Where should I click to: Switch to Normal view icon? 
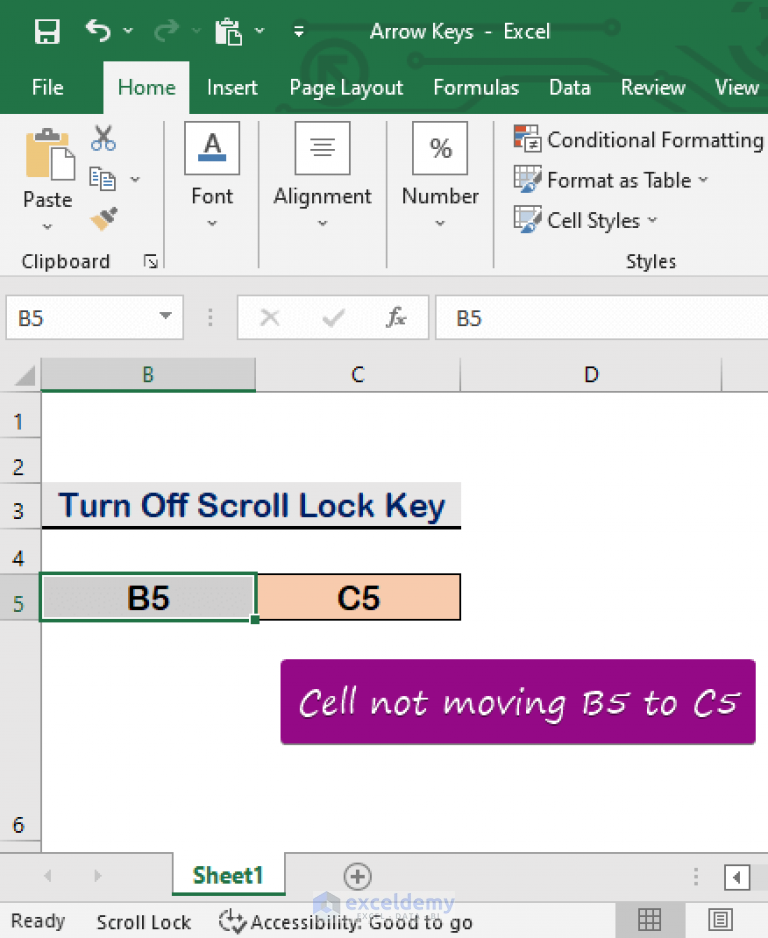tap(650, 919)
